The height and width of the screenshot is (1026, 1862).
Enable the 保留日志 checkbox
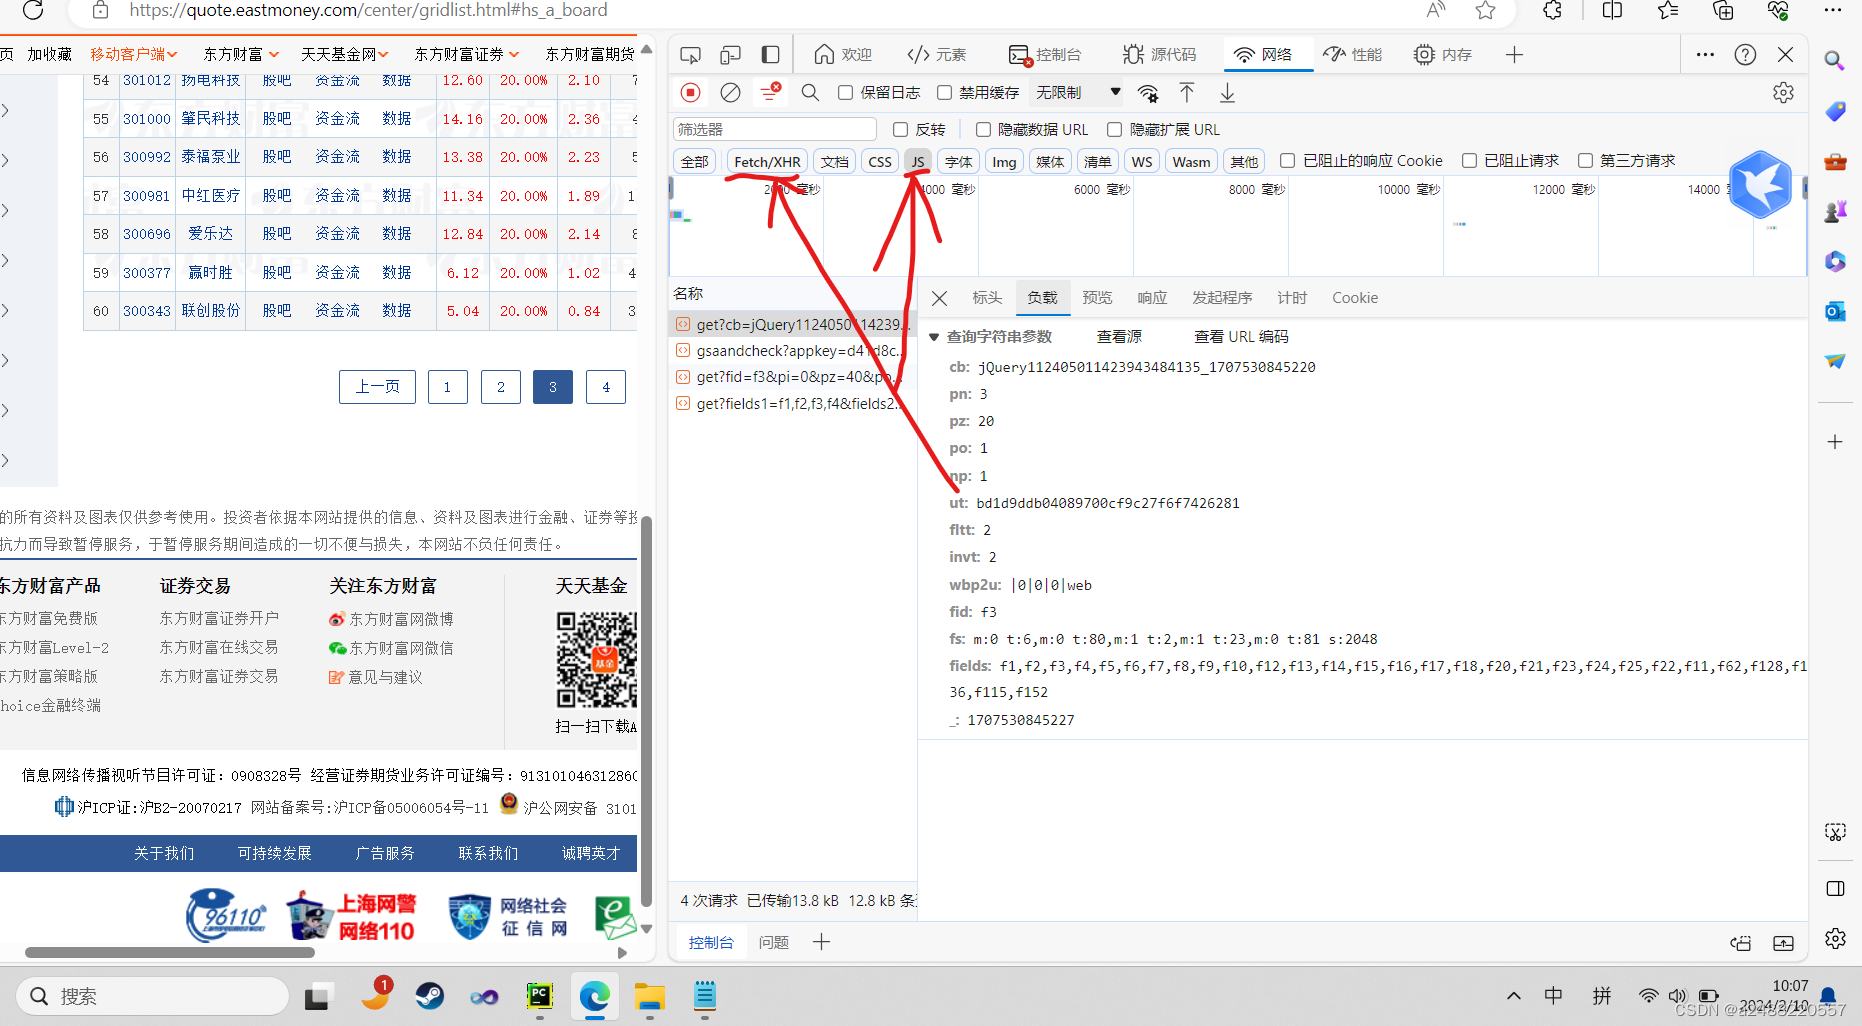[x=846, y=93]
